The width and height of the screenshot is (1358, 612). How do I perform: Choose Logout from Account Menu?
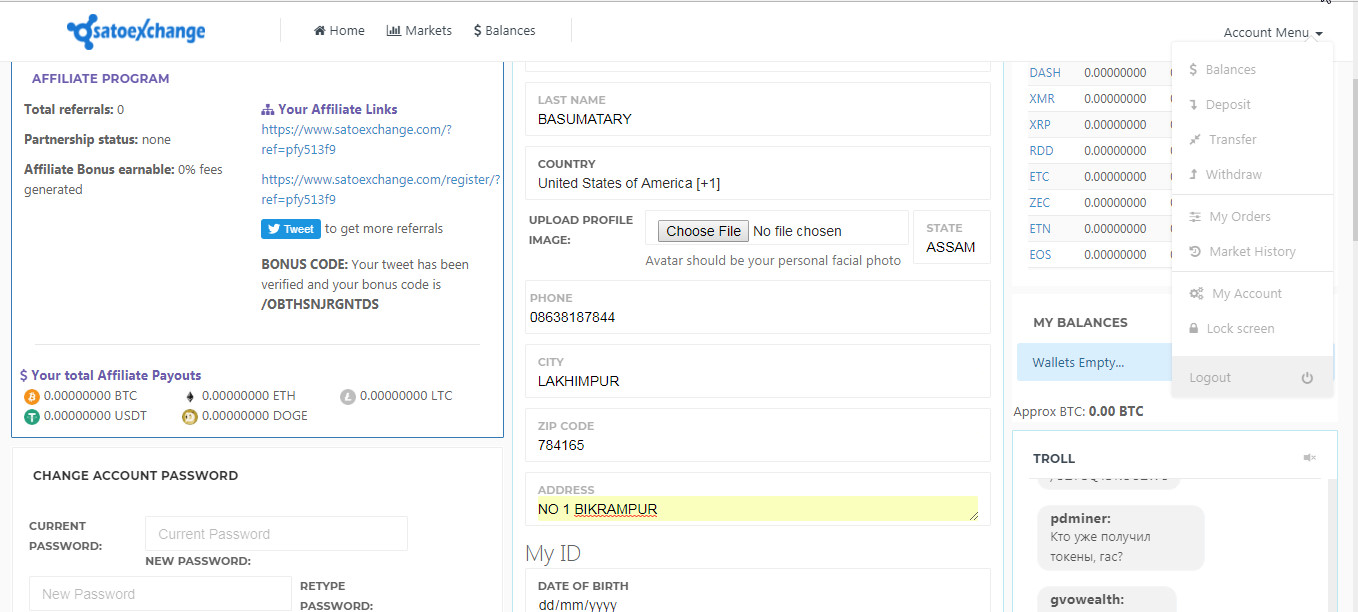1252,378
